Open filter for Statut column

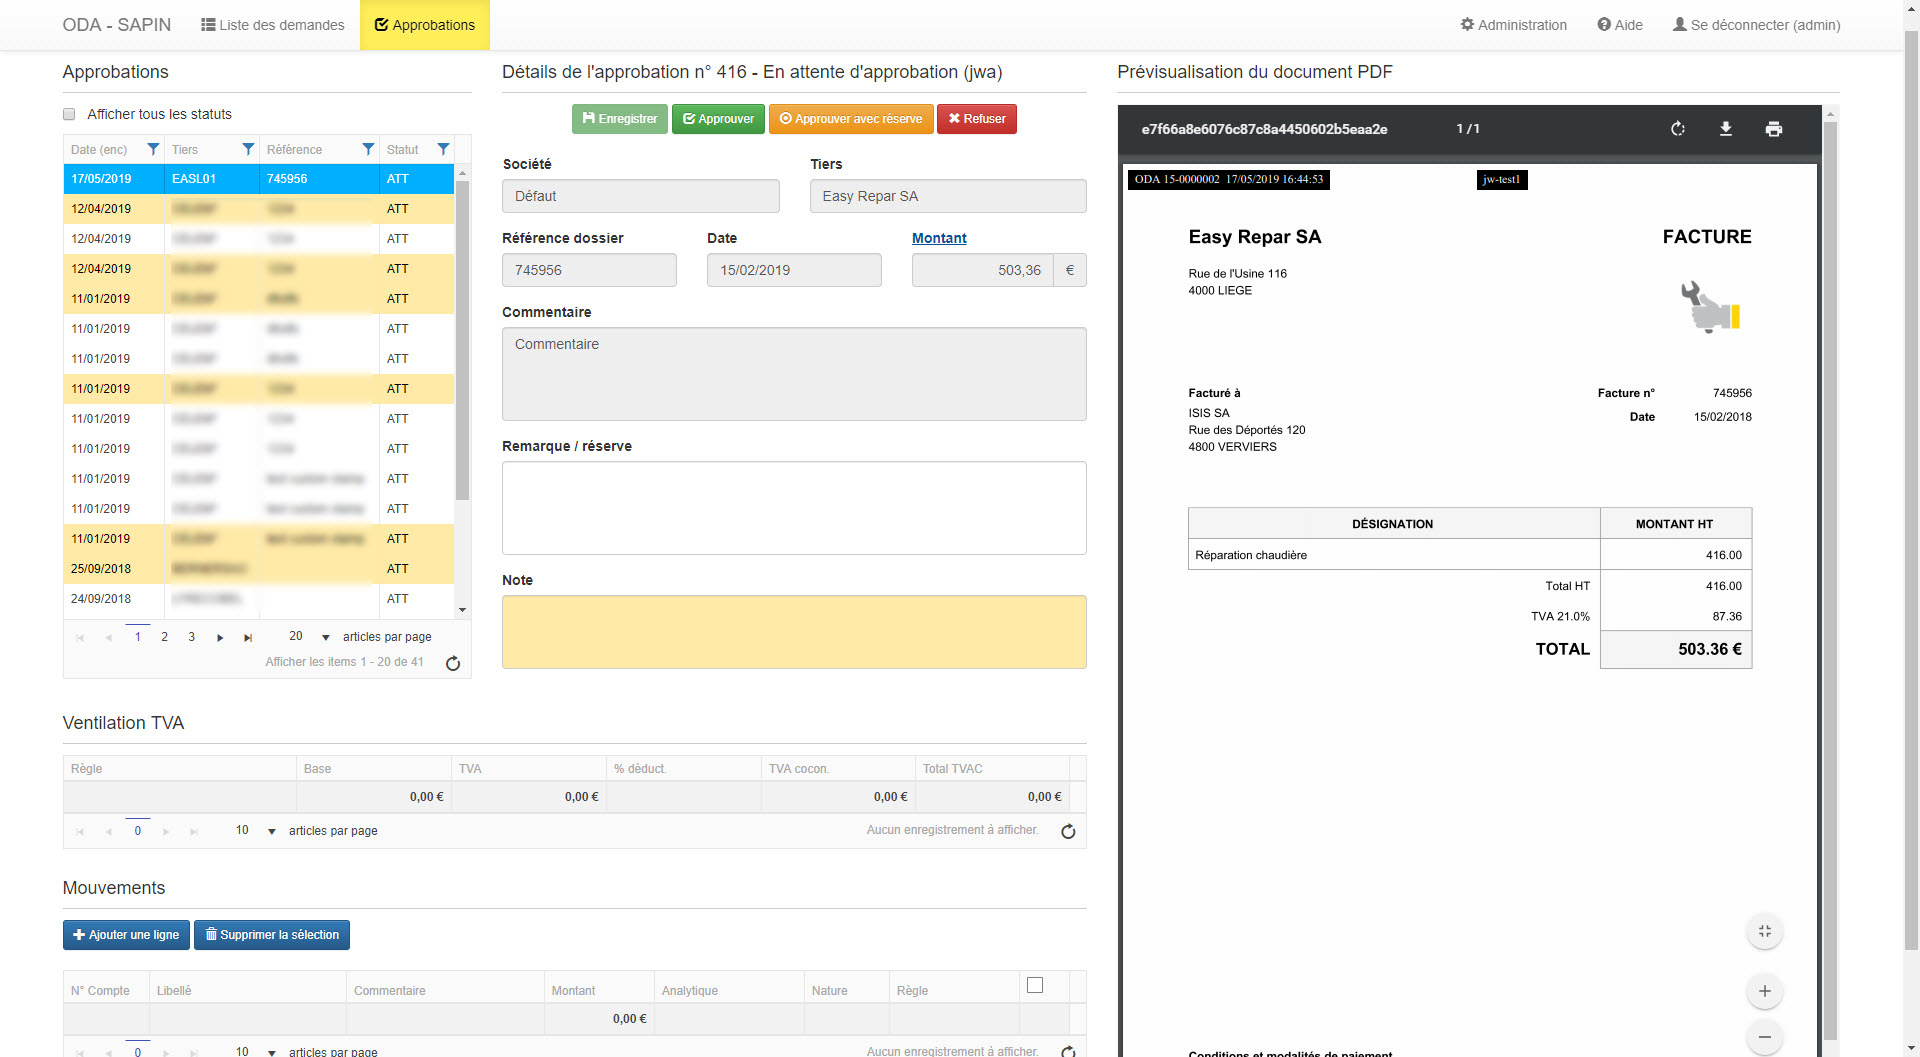(x=443, y=149)
